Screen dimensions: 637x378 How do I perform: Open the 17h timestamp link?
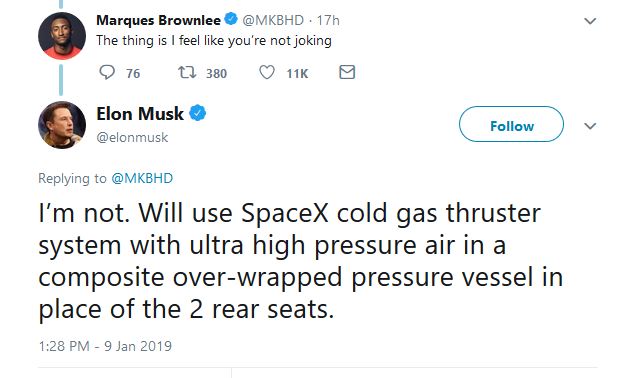click(328, 20)
